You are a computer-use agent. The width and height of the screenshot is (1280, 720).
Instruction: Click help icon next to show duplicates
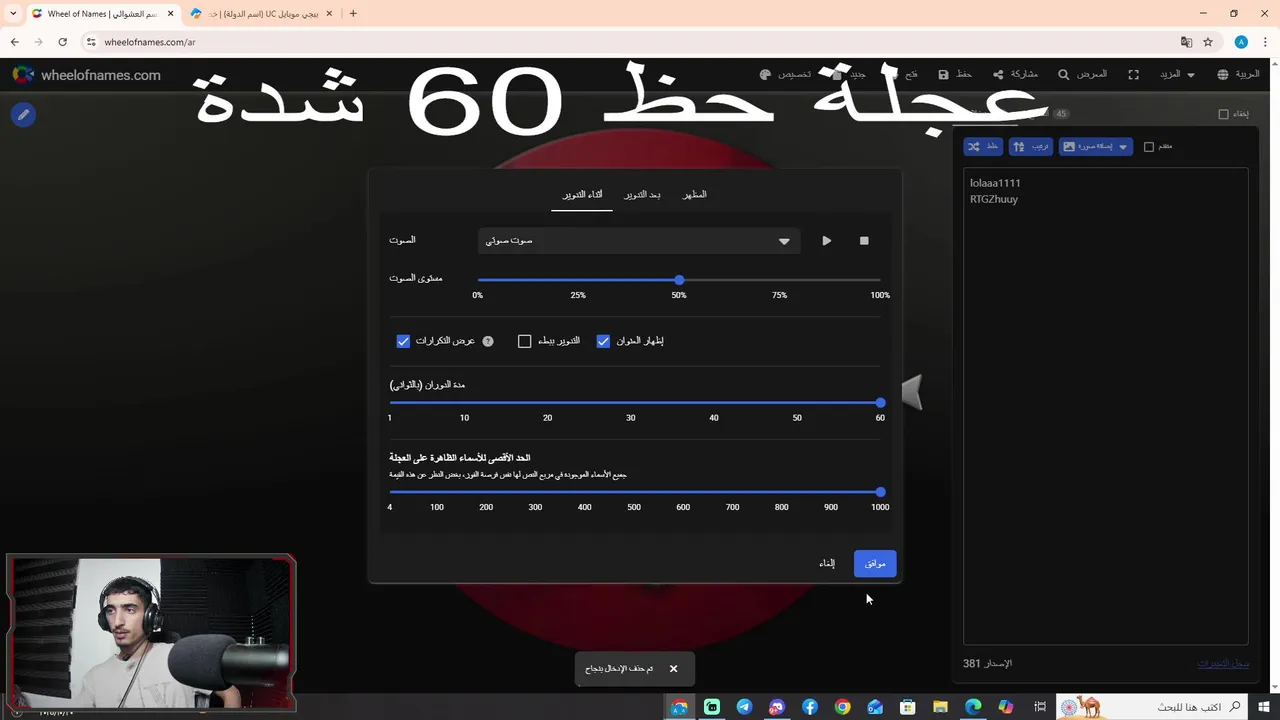(x=488, y=341)
